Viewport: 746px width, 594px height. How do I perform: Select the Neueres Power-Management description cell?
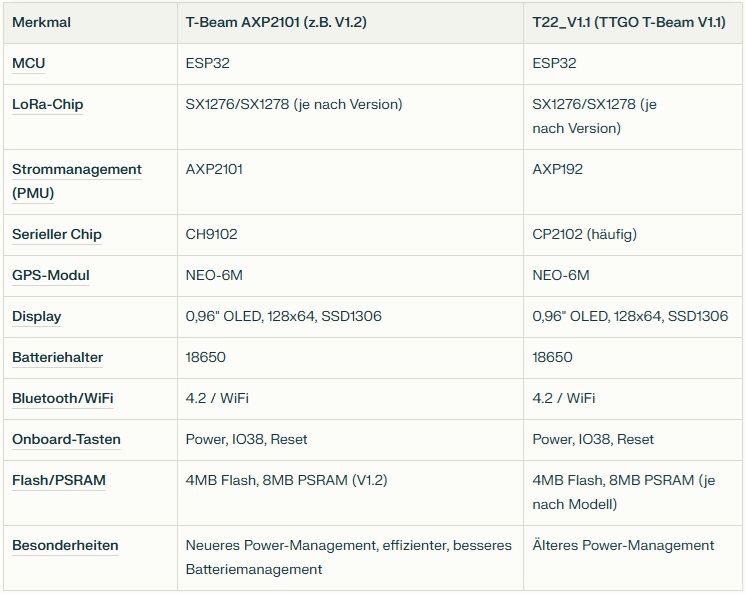[348, 557]
